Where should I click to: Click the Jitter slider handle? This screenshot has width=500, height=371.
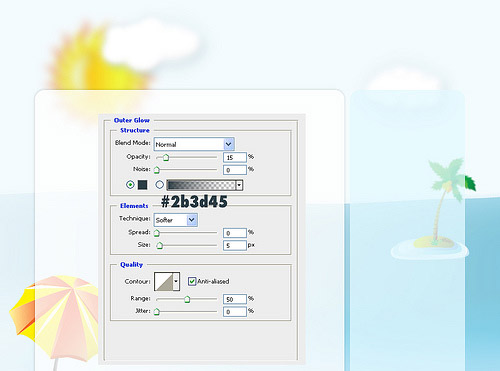click(x=157, y=312)
